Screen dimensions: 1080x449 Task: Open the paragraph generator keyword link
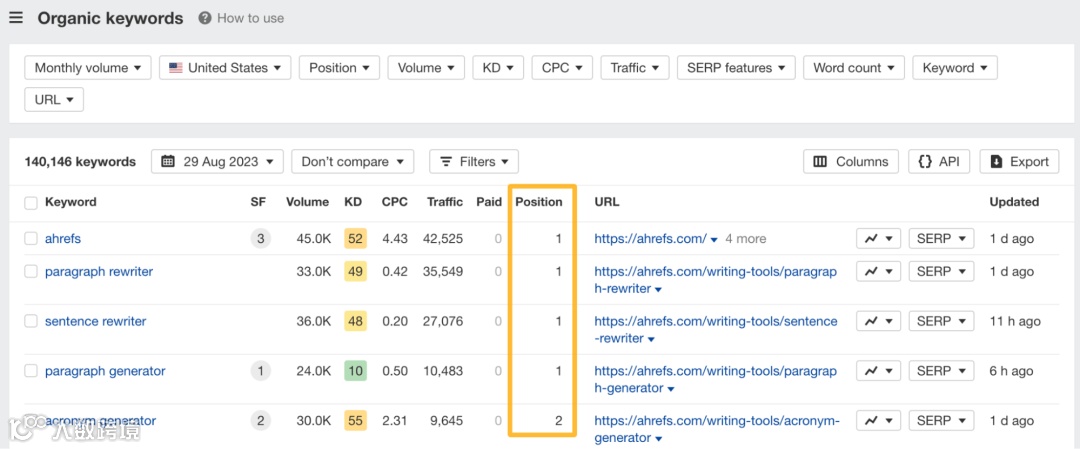[x=105, y=370]
